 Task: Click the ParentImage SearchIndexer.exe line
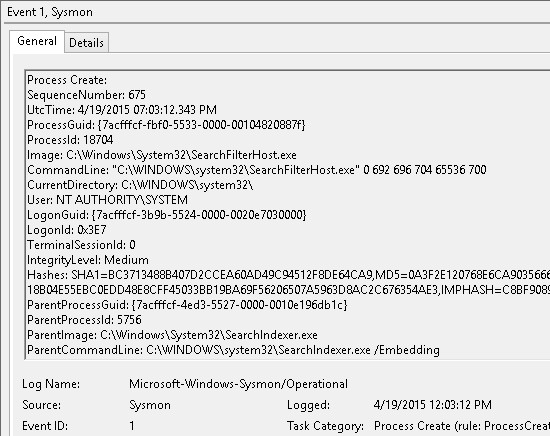coord(172,335)
